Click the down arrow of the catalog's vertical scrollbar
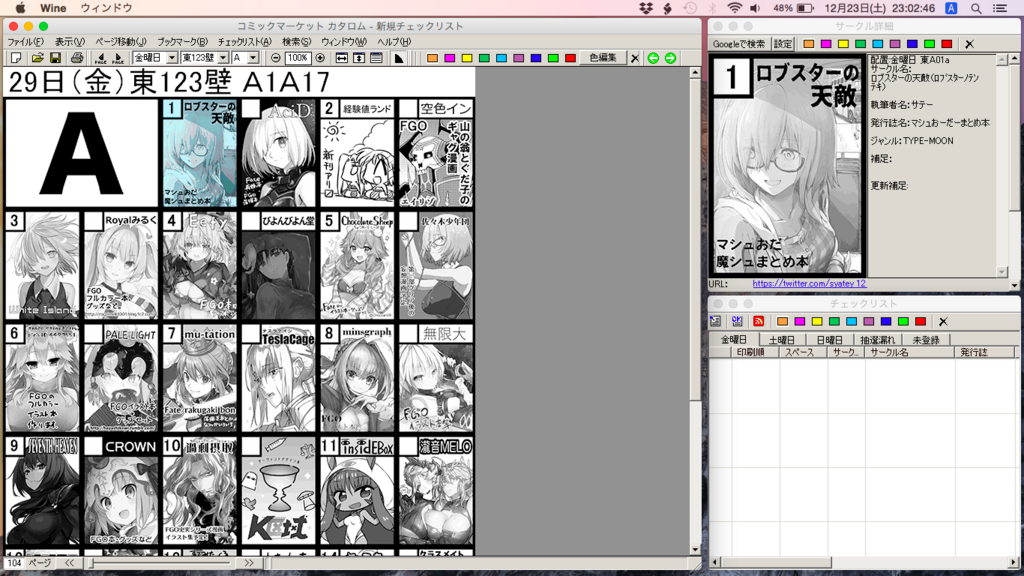The width and height of the screenshot is (1024, 576). 695,549
